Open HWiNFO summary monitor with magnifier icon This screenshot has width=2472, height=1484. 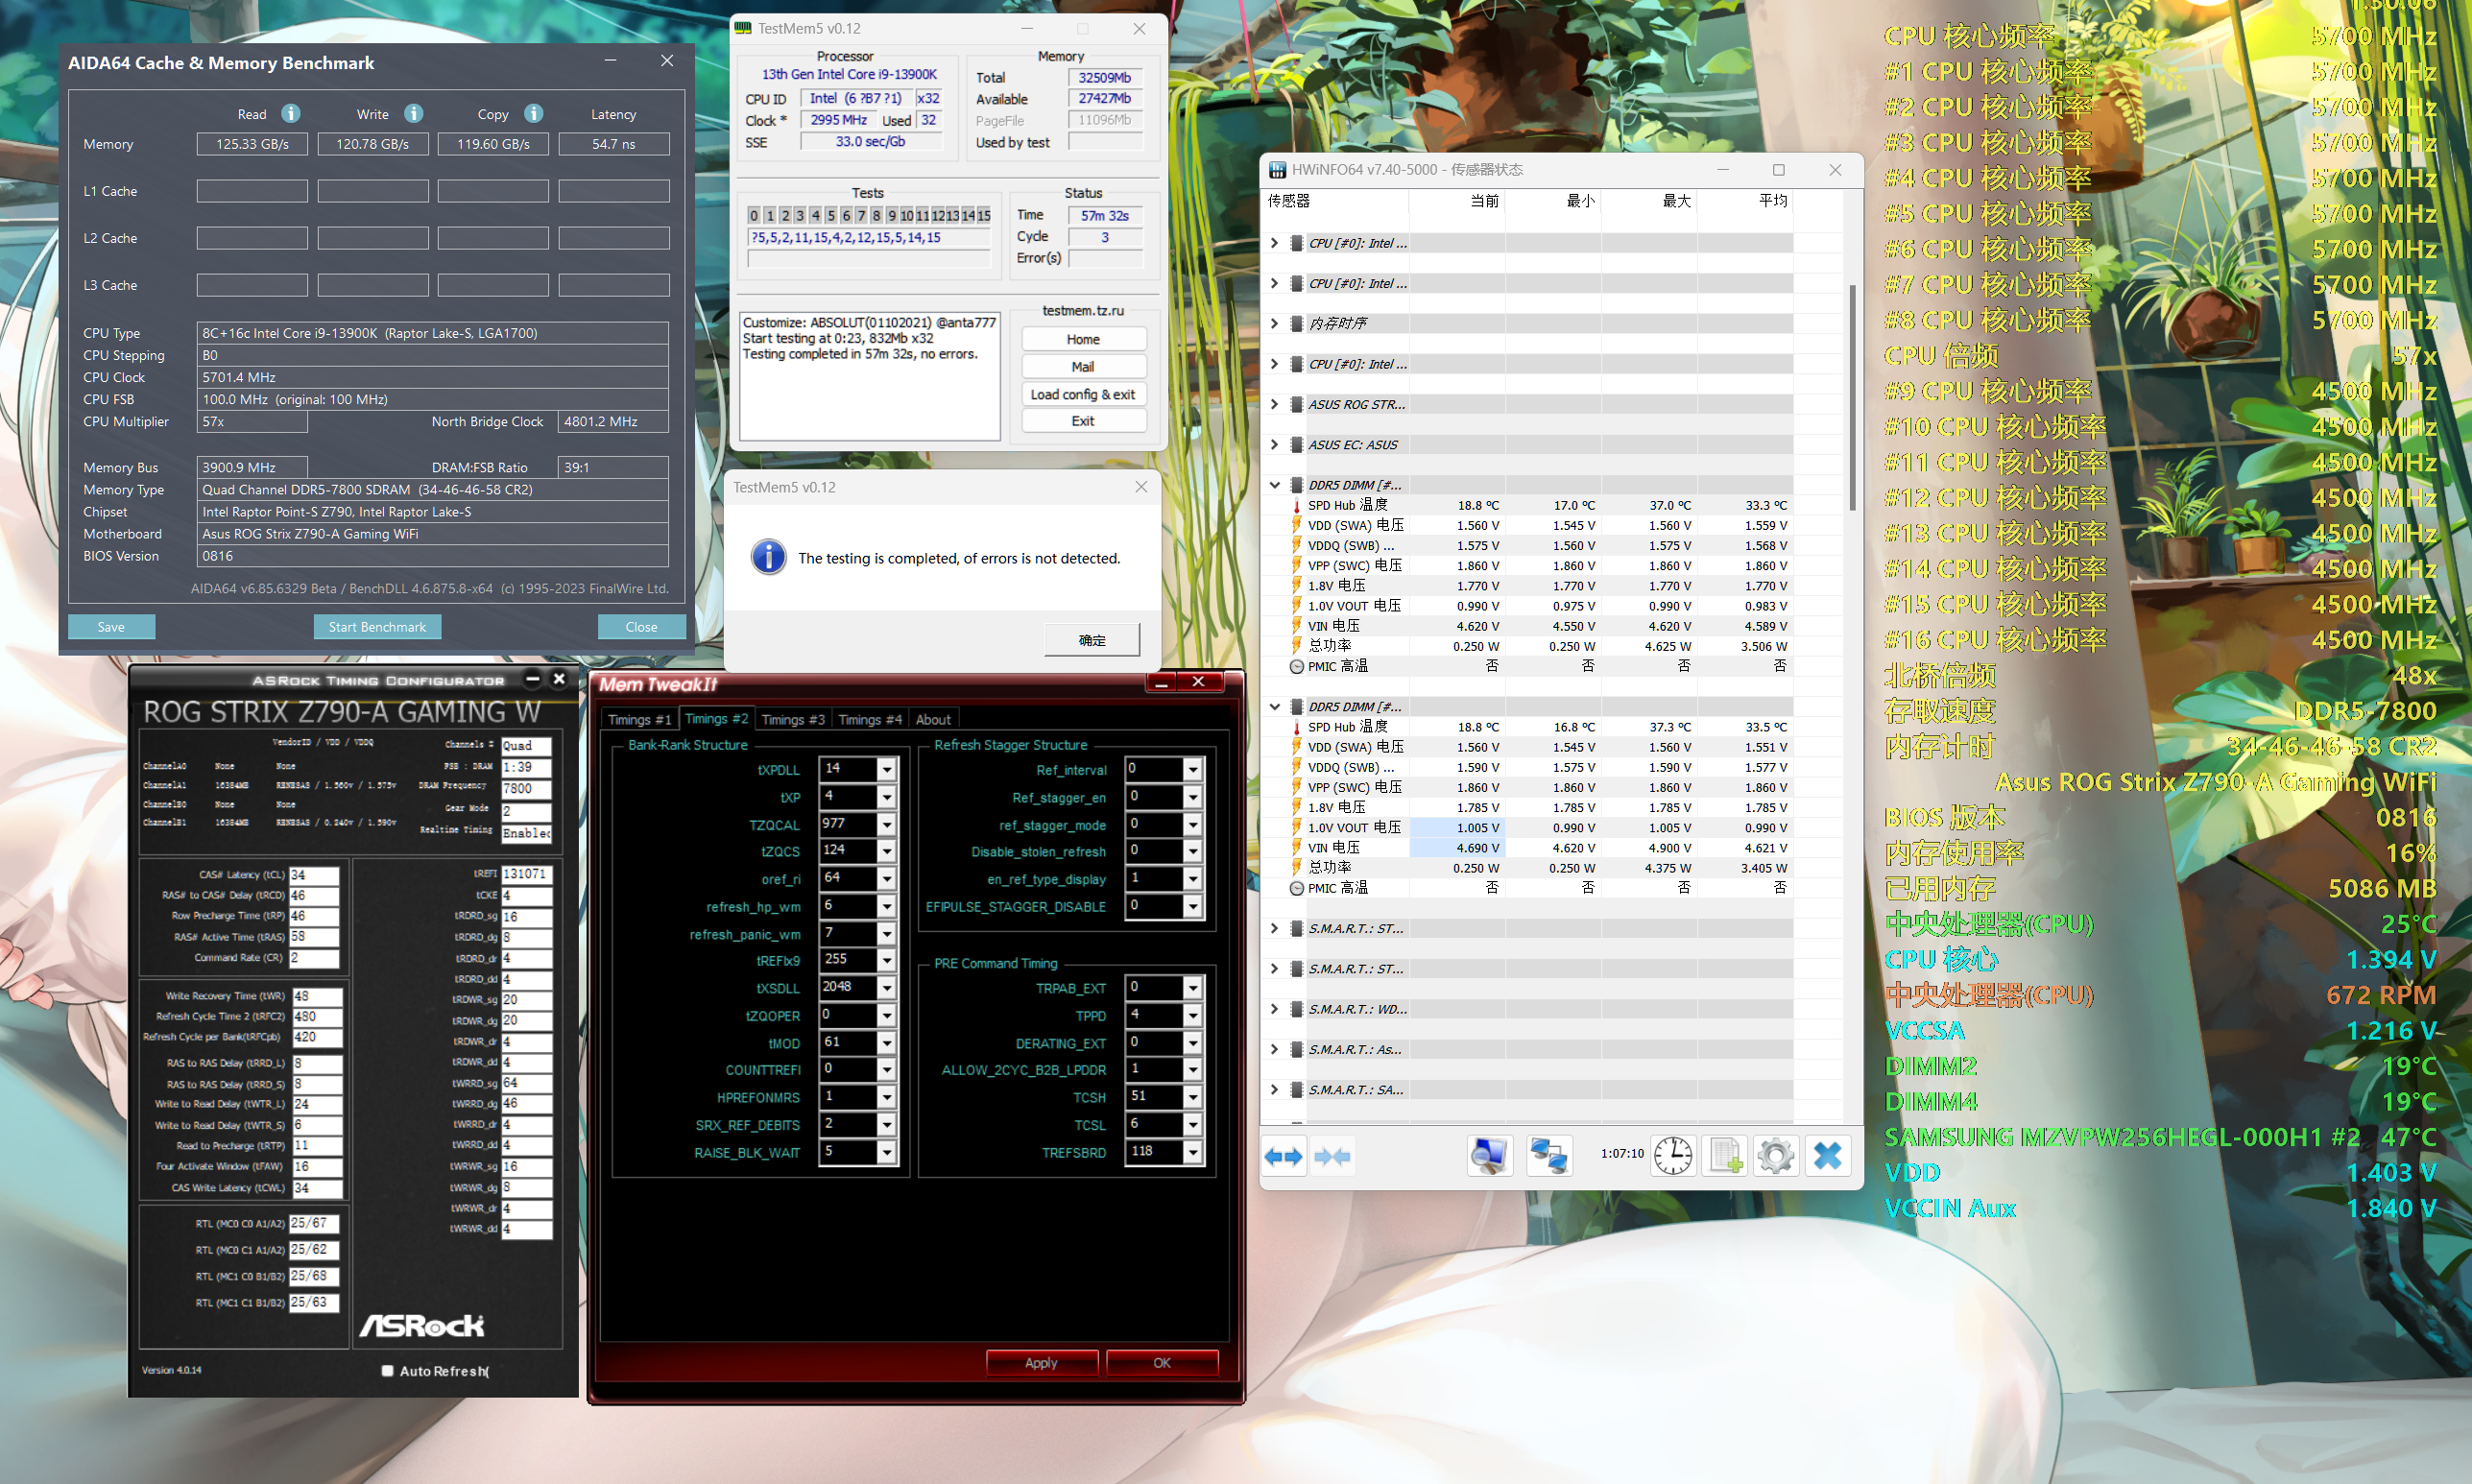(1489, 1156)
